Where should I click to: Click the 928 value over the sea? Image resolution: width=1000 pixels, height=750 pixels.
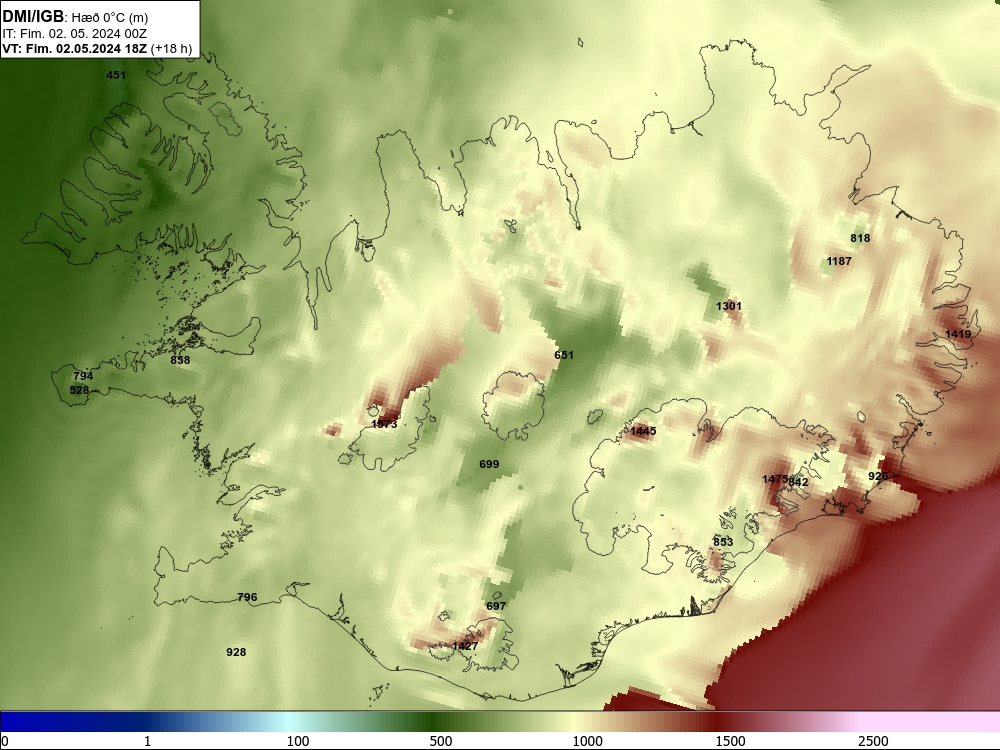point(236,652)
